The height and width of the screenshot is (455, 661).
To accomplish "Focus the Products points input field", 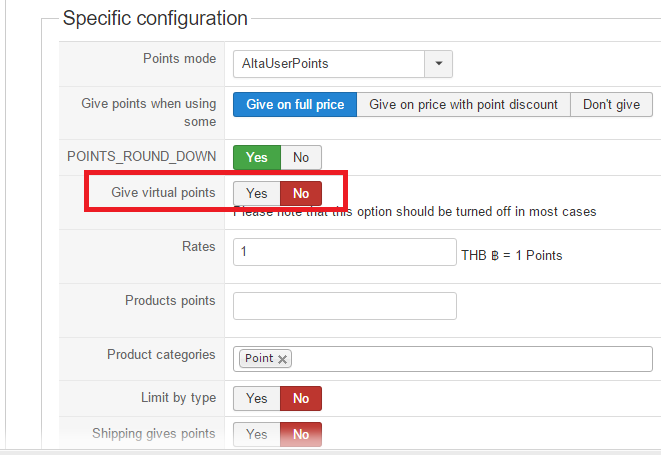I will 344,306.
